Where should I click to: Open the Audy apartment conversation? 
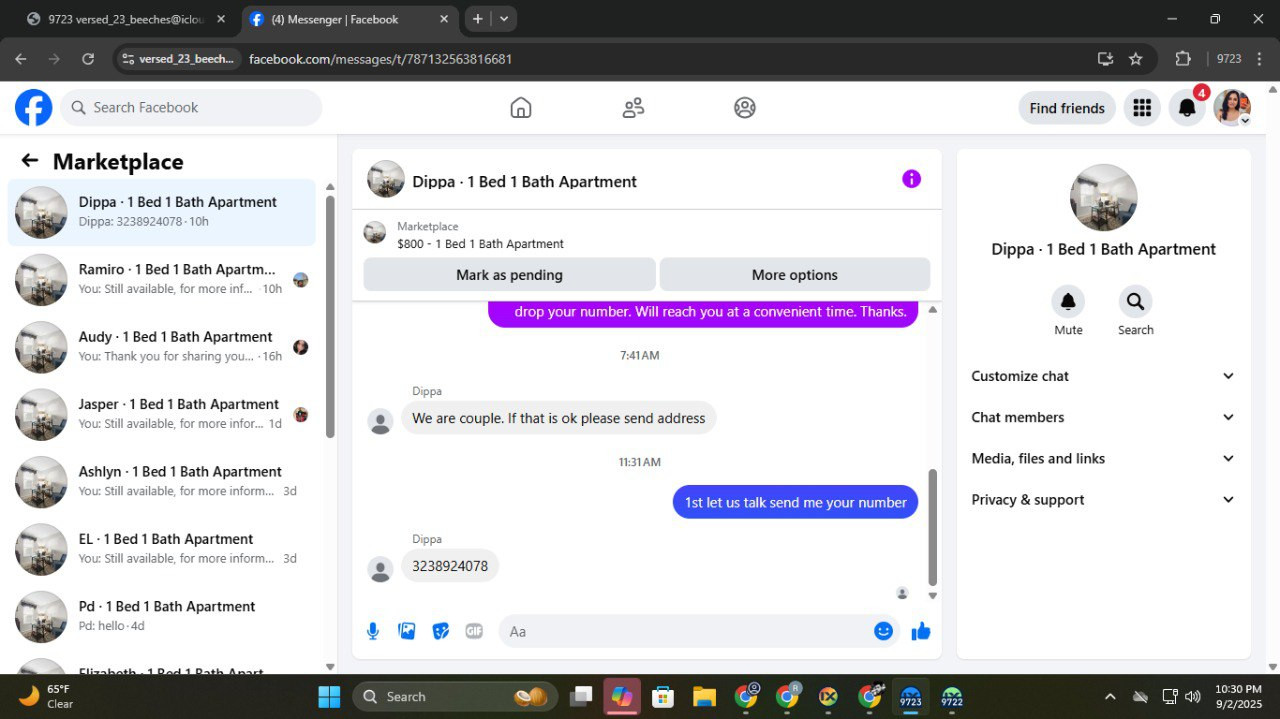tap(162, 347)
